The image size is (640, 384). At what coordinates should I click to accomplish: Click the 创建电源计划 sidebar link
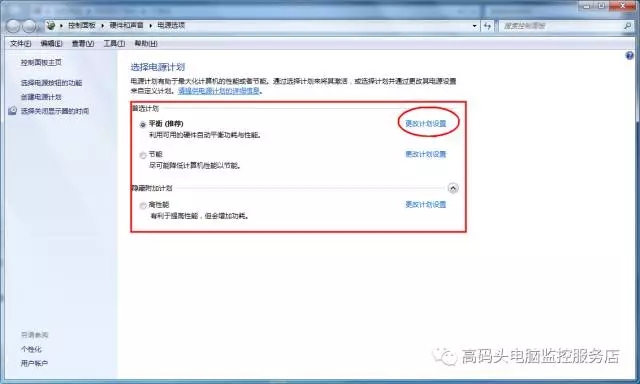[x=41, y=97]
